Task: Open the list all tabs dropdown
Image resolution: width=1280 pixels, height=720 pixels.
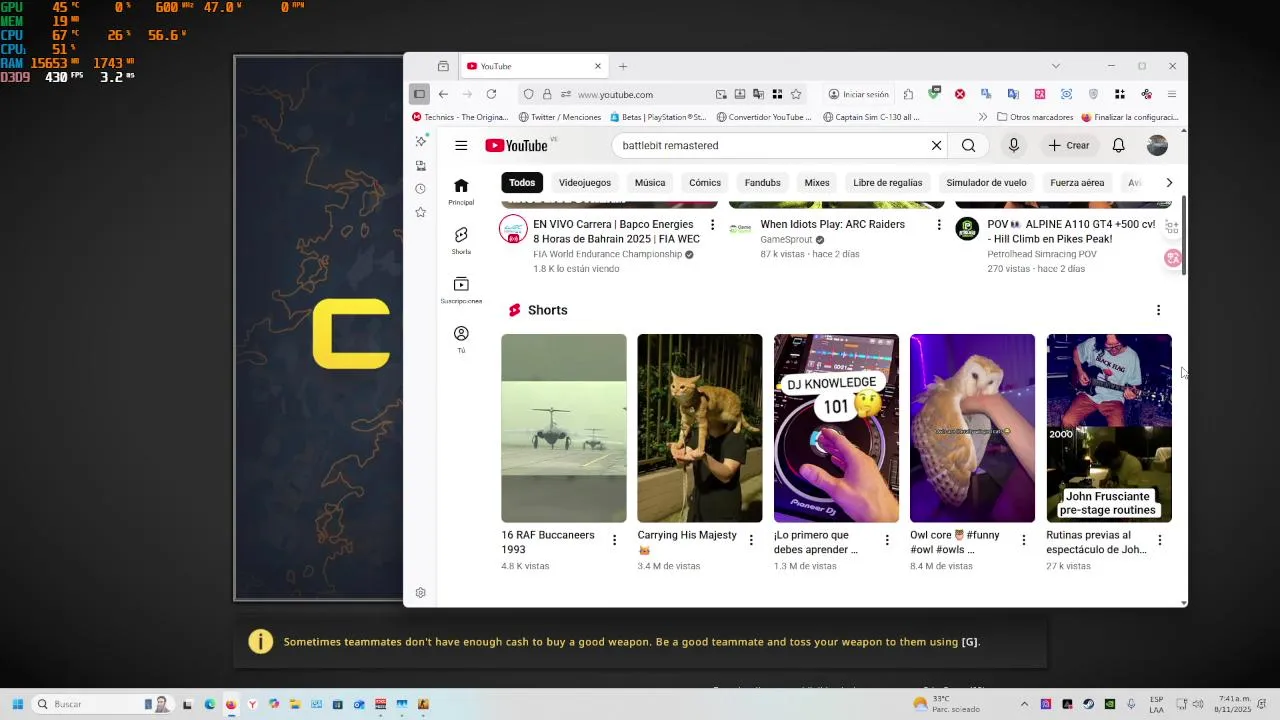Action: tap(1055, 66)
